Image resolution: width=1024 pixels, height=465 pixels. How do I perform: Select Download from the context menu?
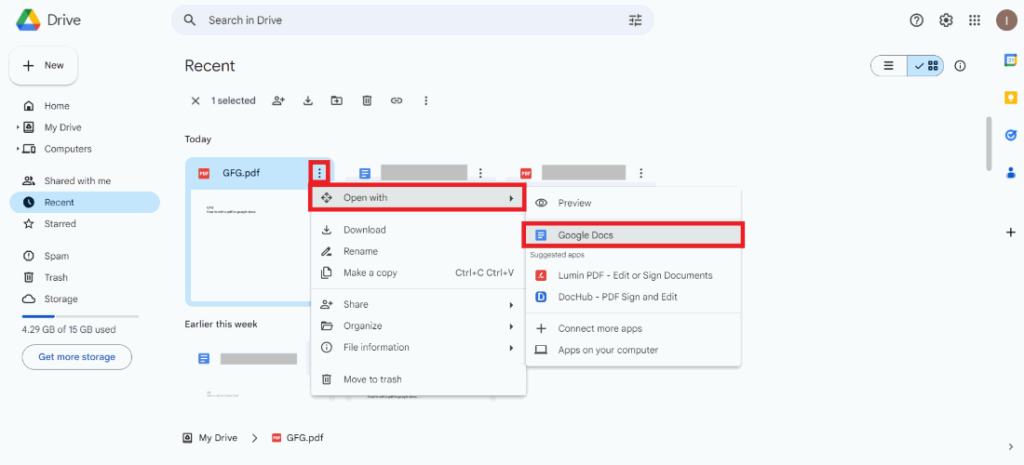pos(418,230)
